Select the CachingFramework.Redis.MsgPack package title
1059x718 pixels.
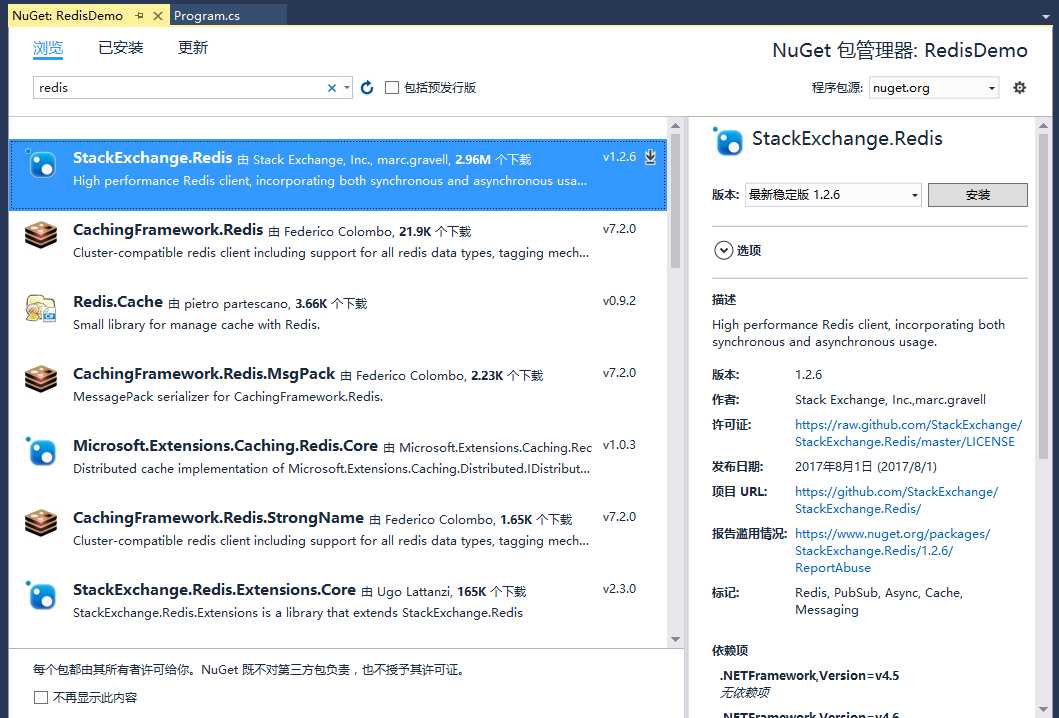click(x=203, y=374)
